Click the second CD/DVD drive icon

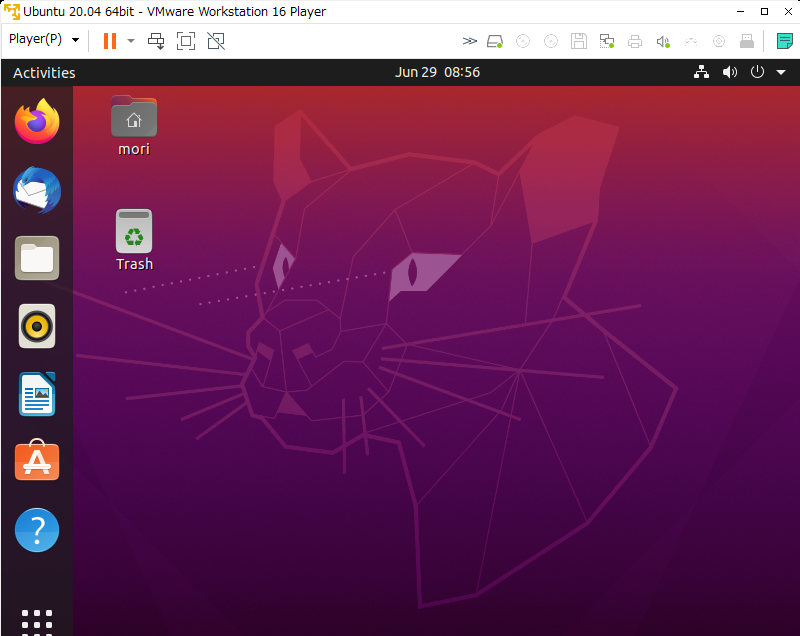(551, 41)
